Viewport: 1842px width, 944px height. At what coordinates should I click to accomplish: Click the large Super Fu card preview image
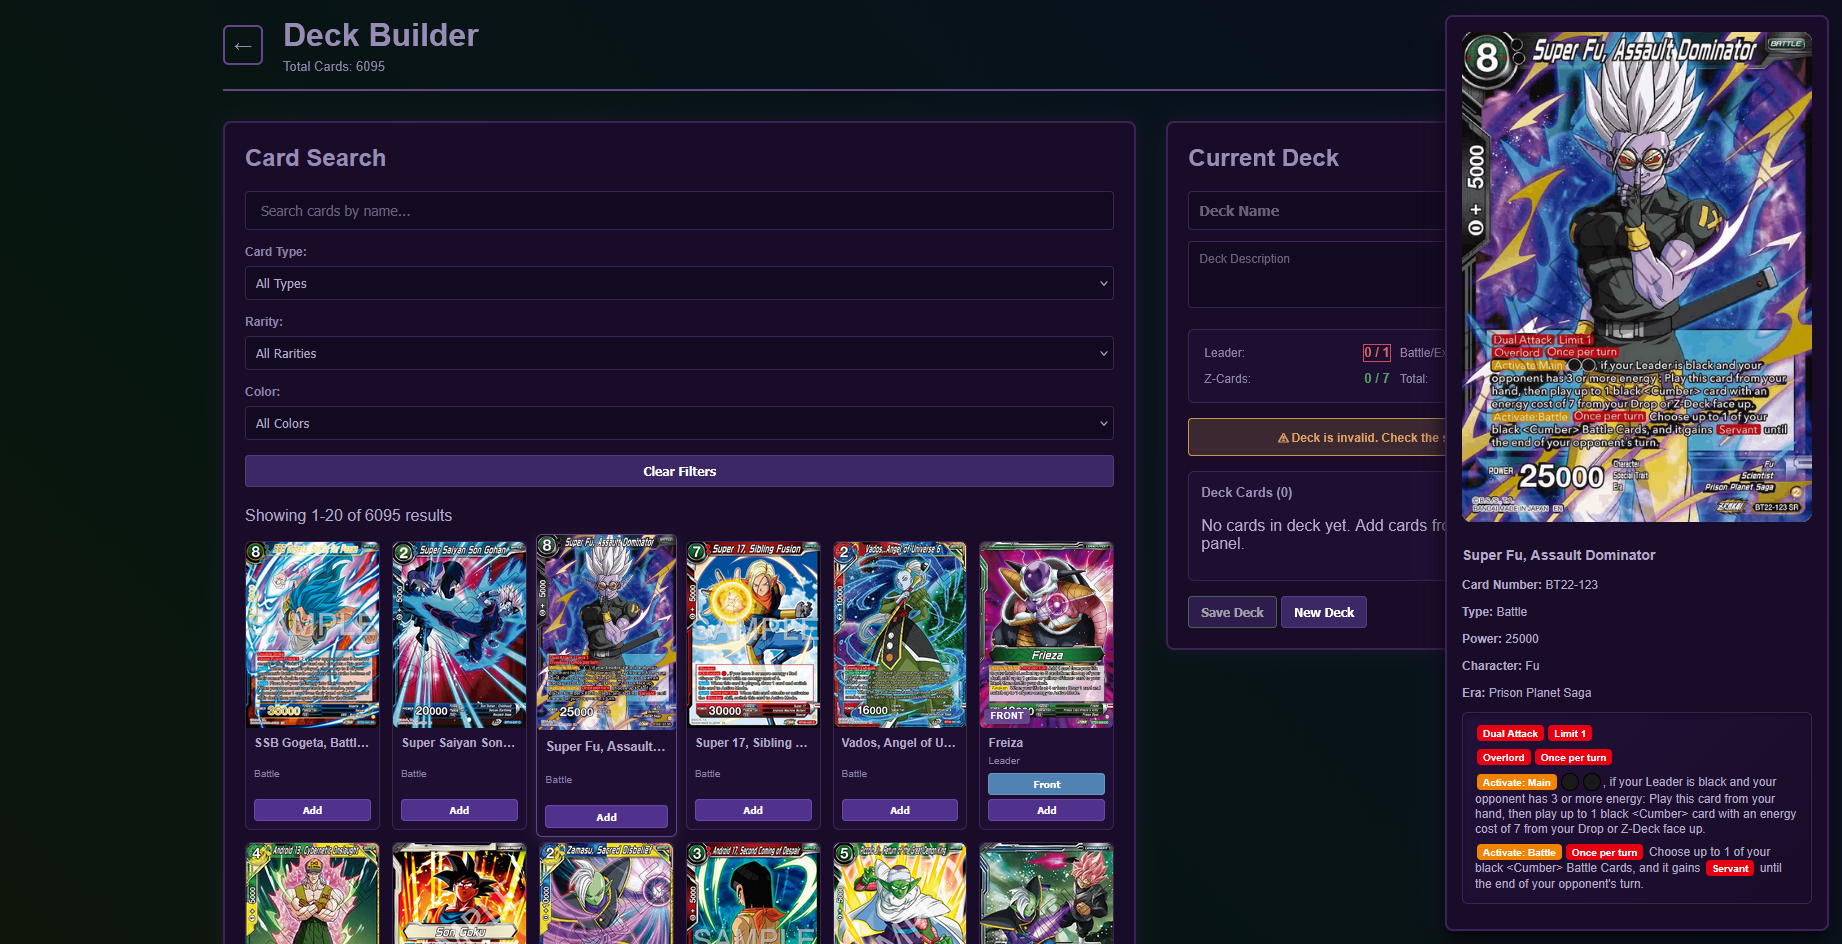pos(1636,277)
